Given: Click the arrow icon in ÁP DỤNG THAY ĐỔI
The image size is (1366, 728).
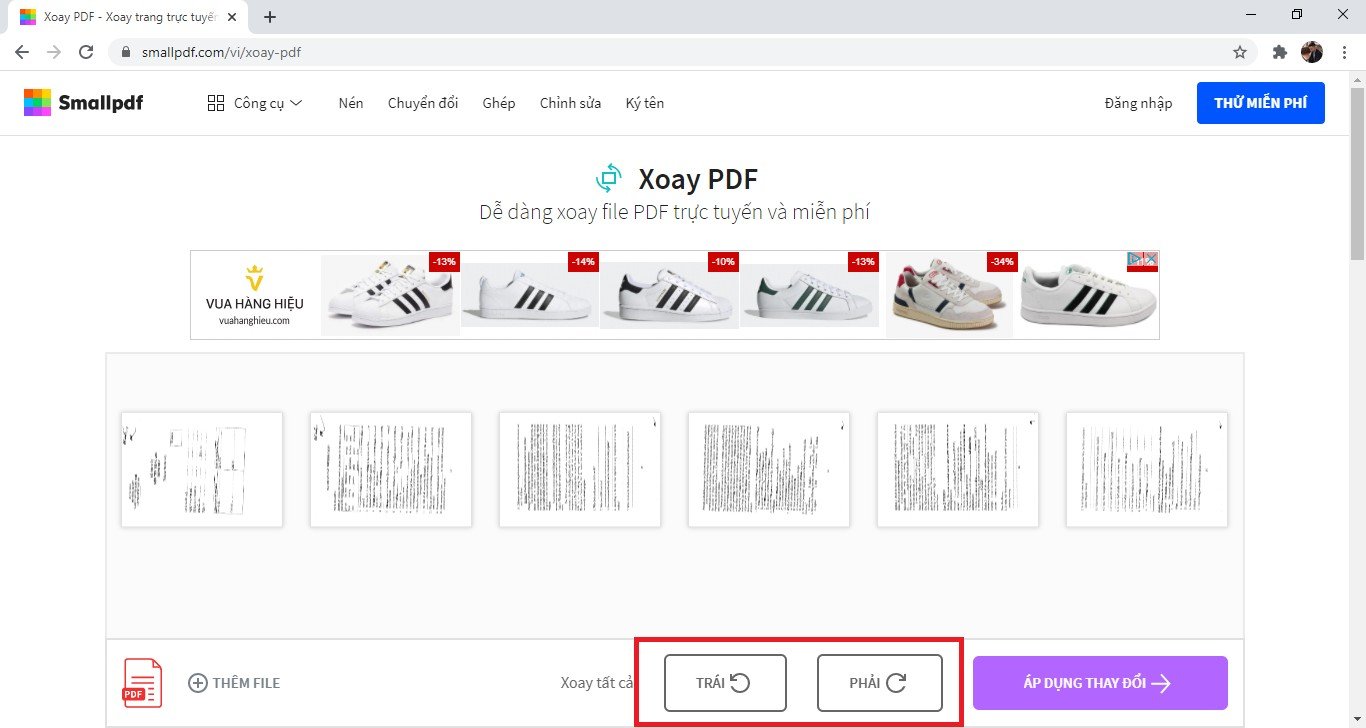Looking at the screenshot, I should tap(1161, 682).
